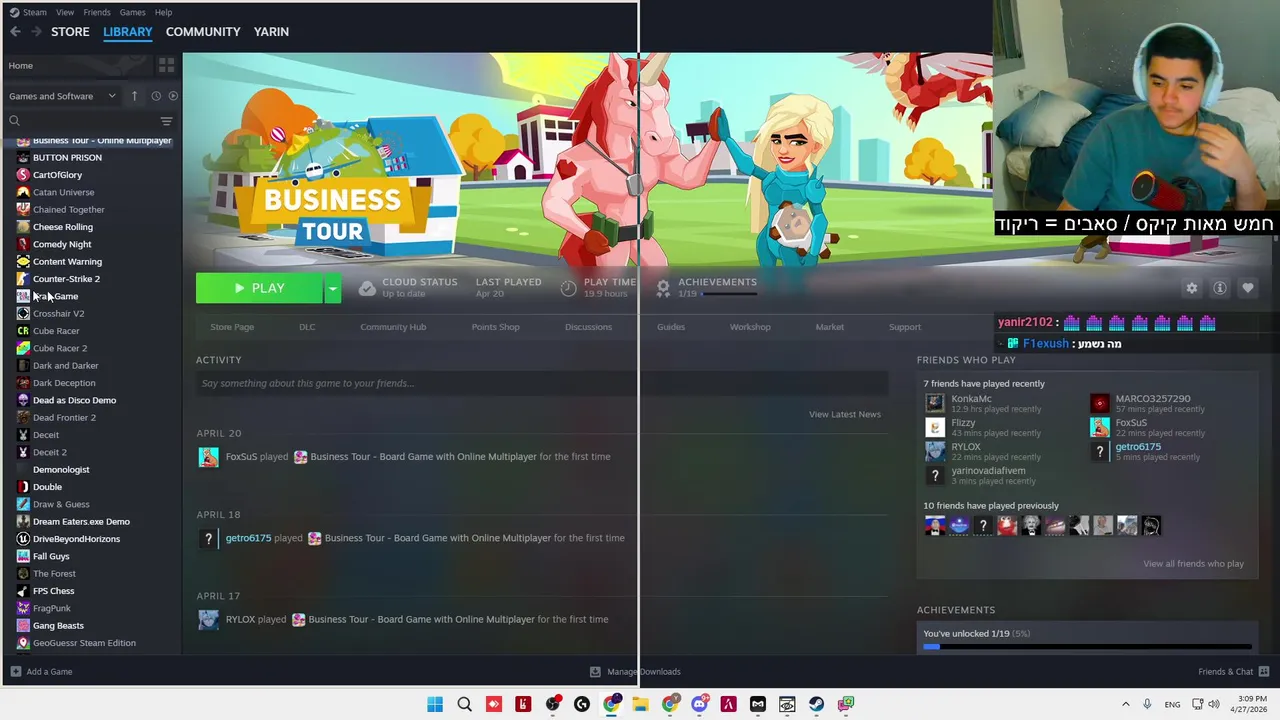Screen dimensions: 1280x720
Task: Click the sort-ascending arrow in library filter
Action: (134, 96)
